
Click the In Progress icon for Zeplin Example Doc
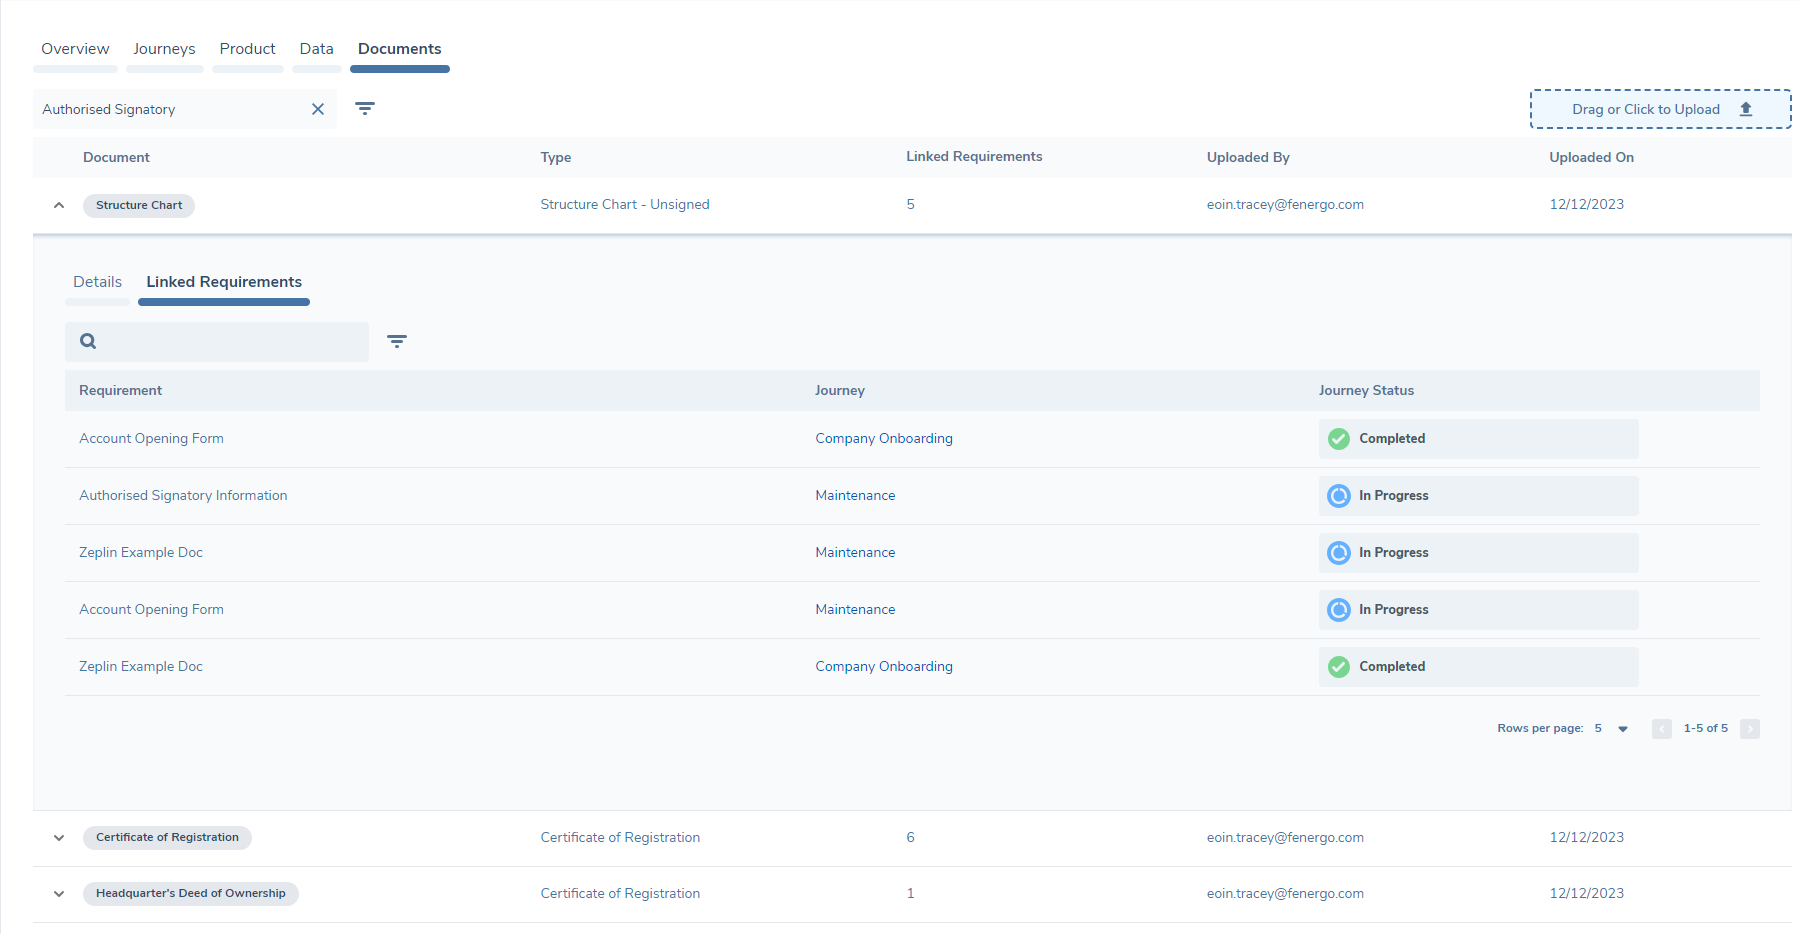(x=1337, y=552)
